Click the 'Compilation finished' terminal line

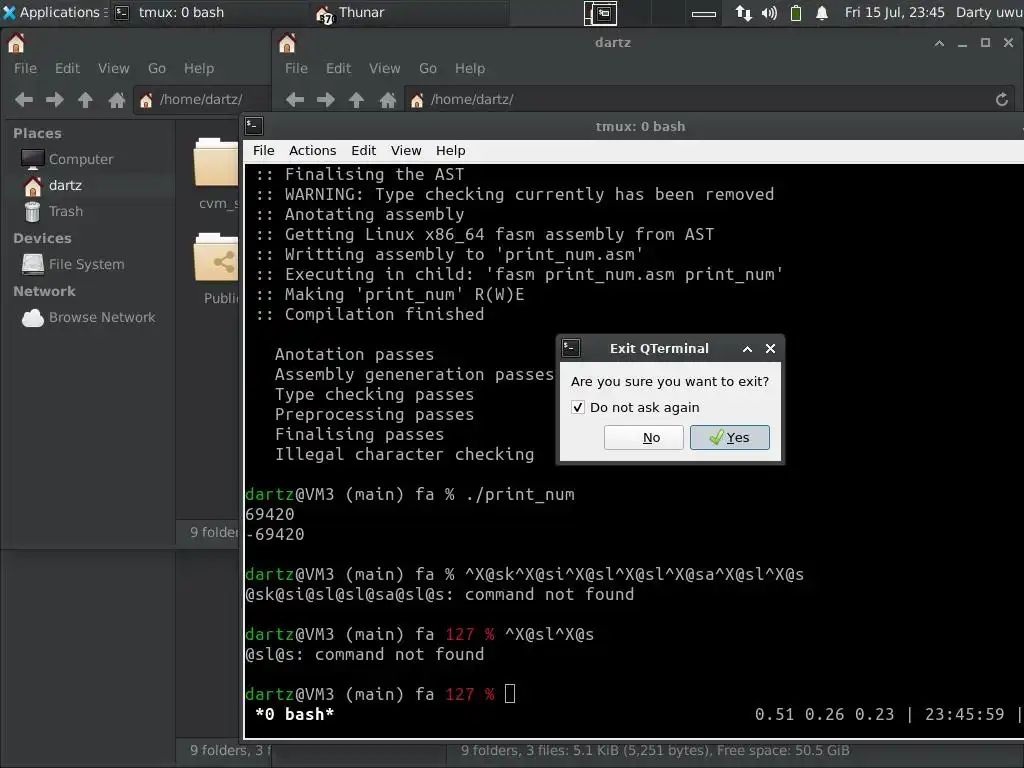pyautogui.click(x=385, y=314)
